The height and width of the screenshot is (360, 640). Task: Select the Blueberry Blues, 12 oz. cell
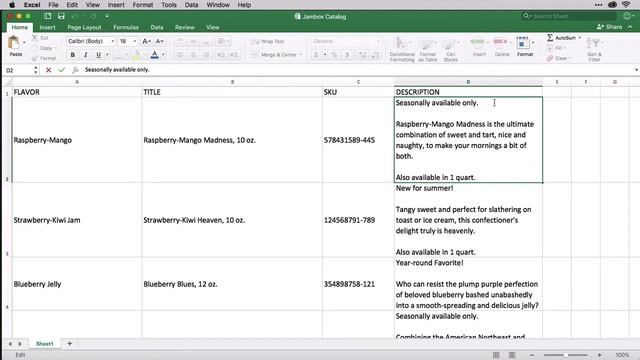click(232, 284)
